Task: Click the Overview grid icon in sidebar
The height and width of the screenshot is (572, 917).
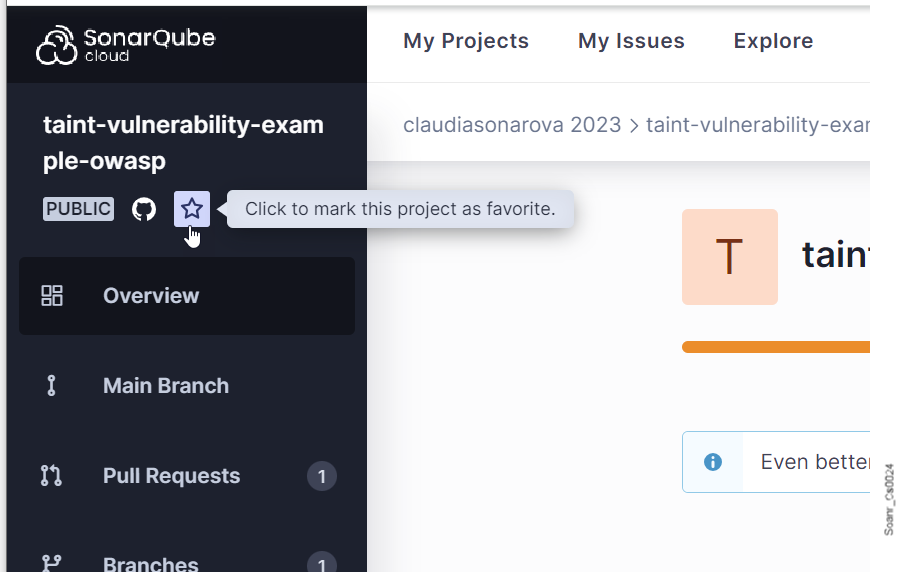Action: pyautogui.click(x=52, y=296)
